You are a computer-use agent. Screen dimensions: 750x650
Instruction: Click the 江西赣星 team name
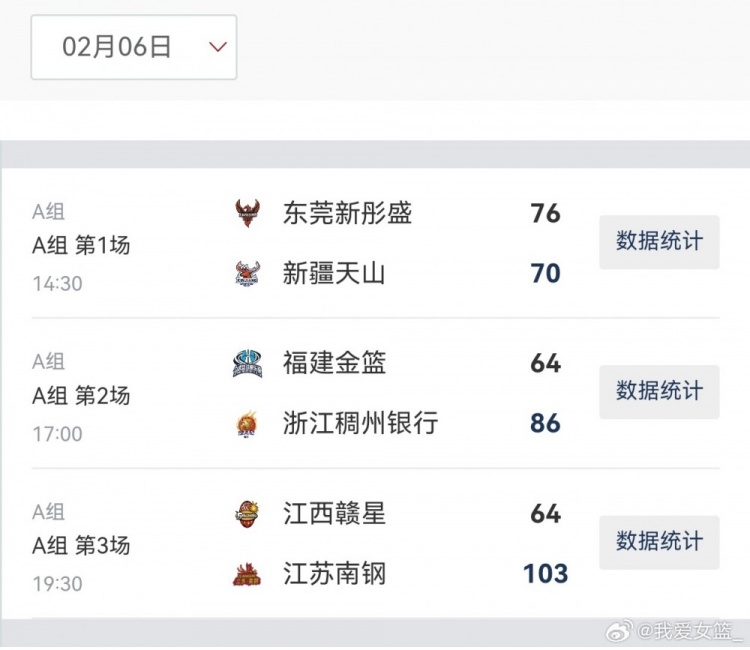(334, 514)
